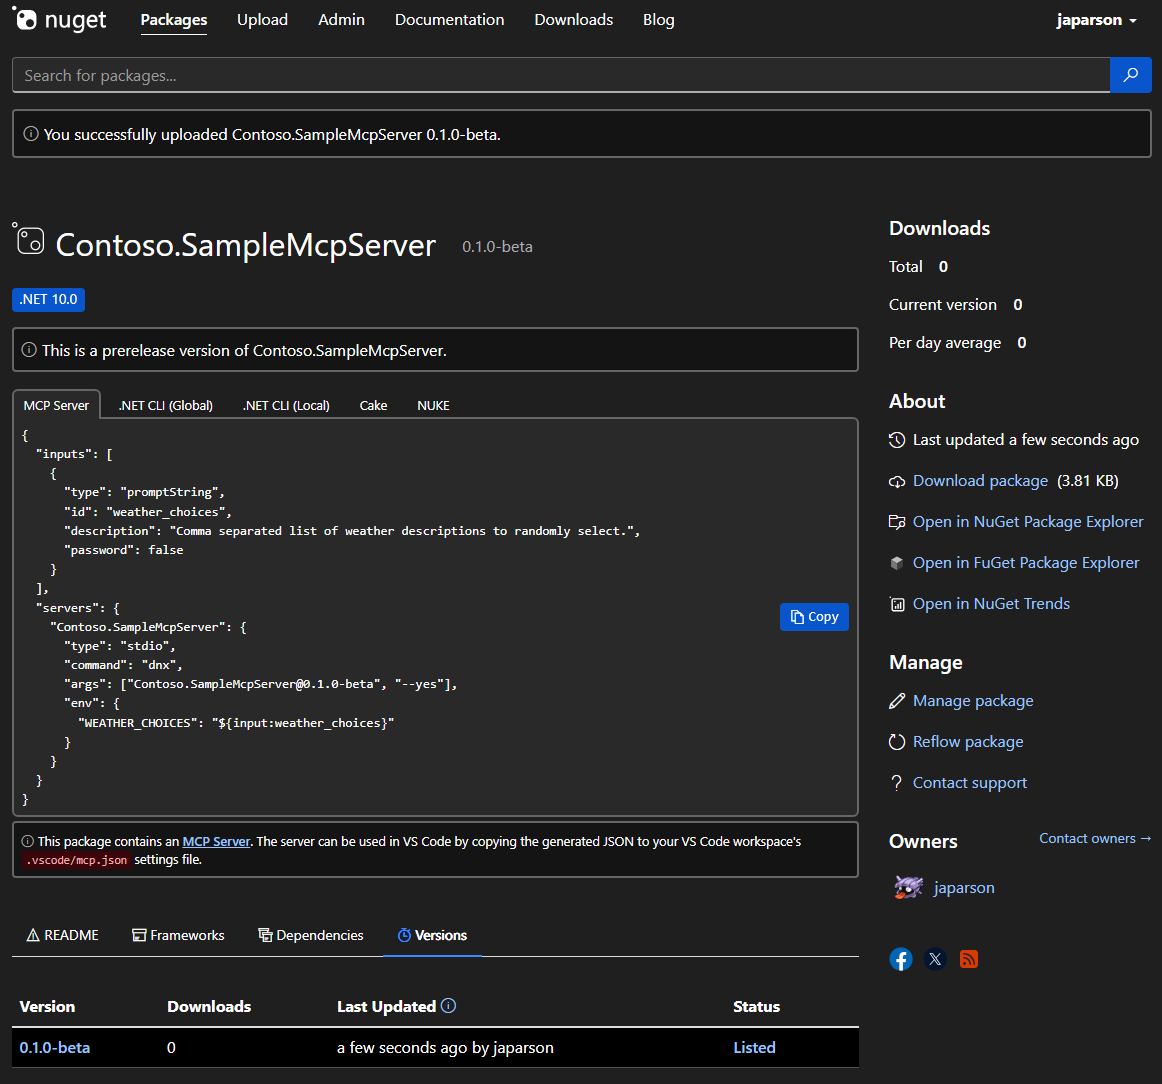
Task: Open the NuGet Trends chart icon
Action: coord(897,603)
